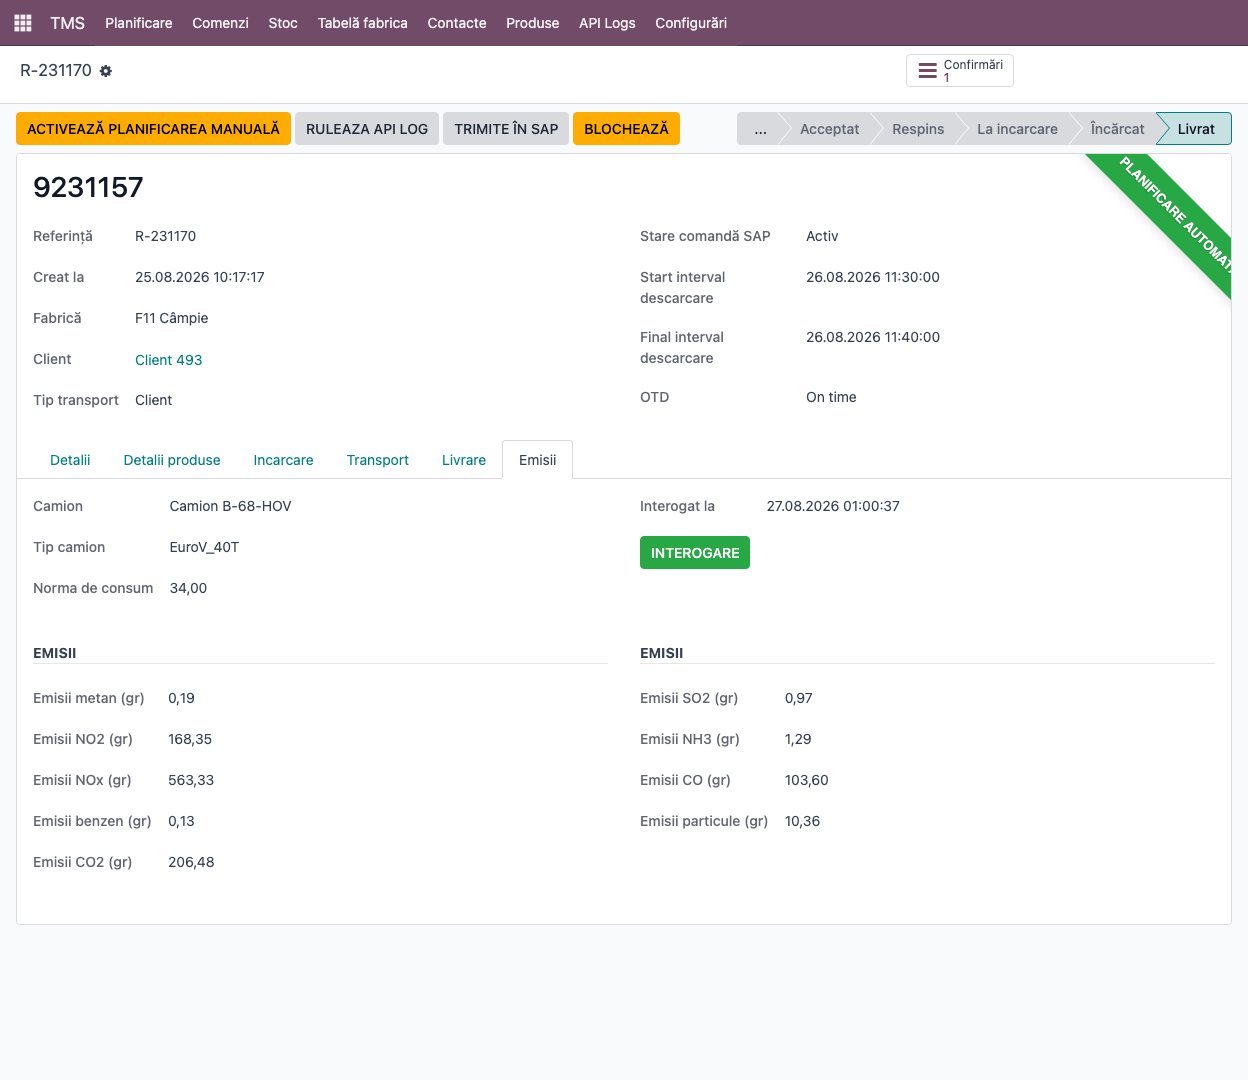Open the Comenzi menu
Image resolution: width=1248 pixels, height=1080 pixels.
[220, 23]
